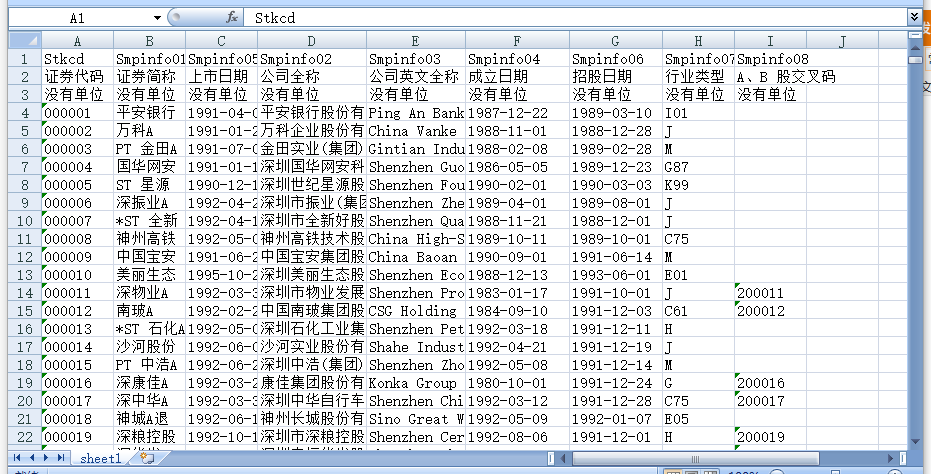Click the formula bar containing Stkcd
This screenshot has width=931, height=474.
point(575,18)
